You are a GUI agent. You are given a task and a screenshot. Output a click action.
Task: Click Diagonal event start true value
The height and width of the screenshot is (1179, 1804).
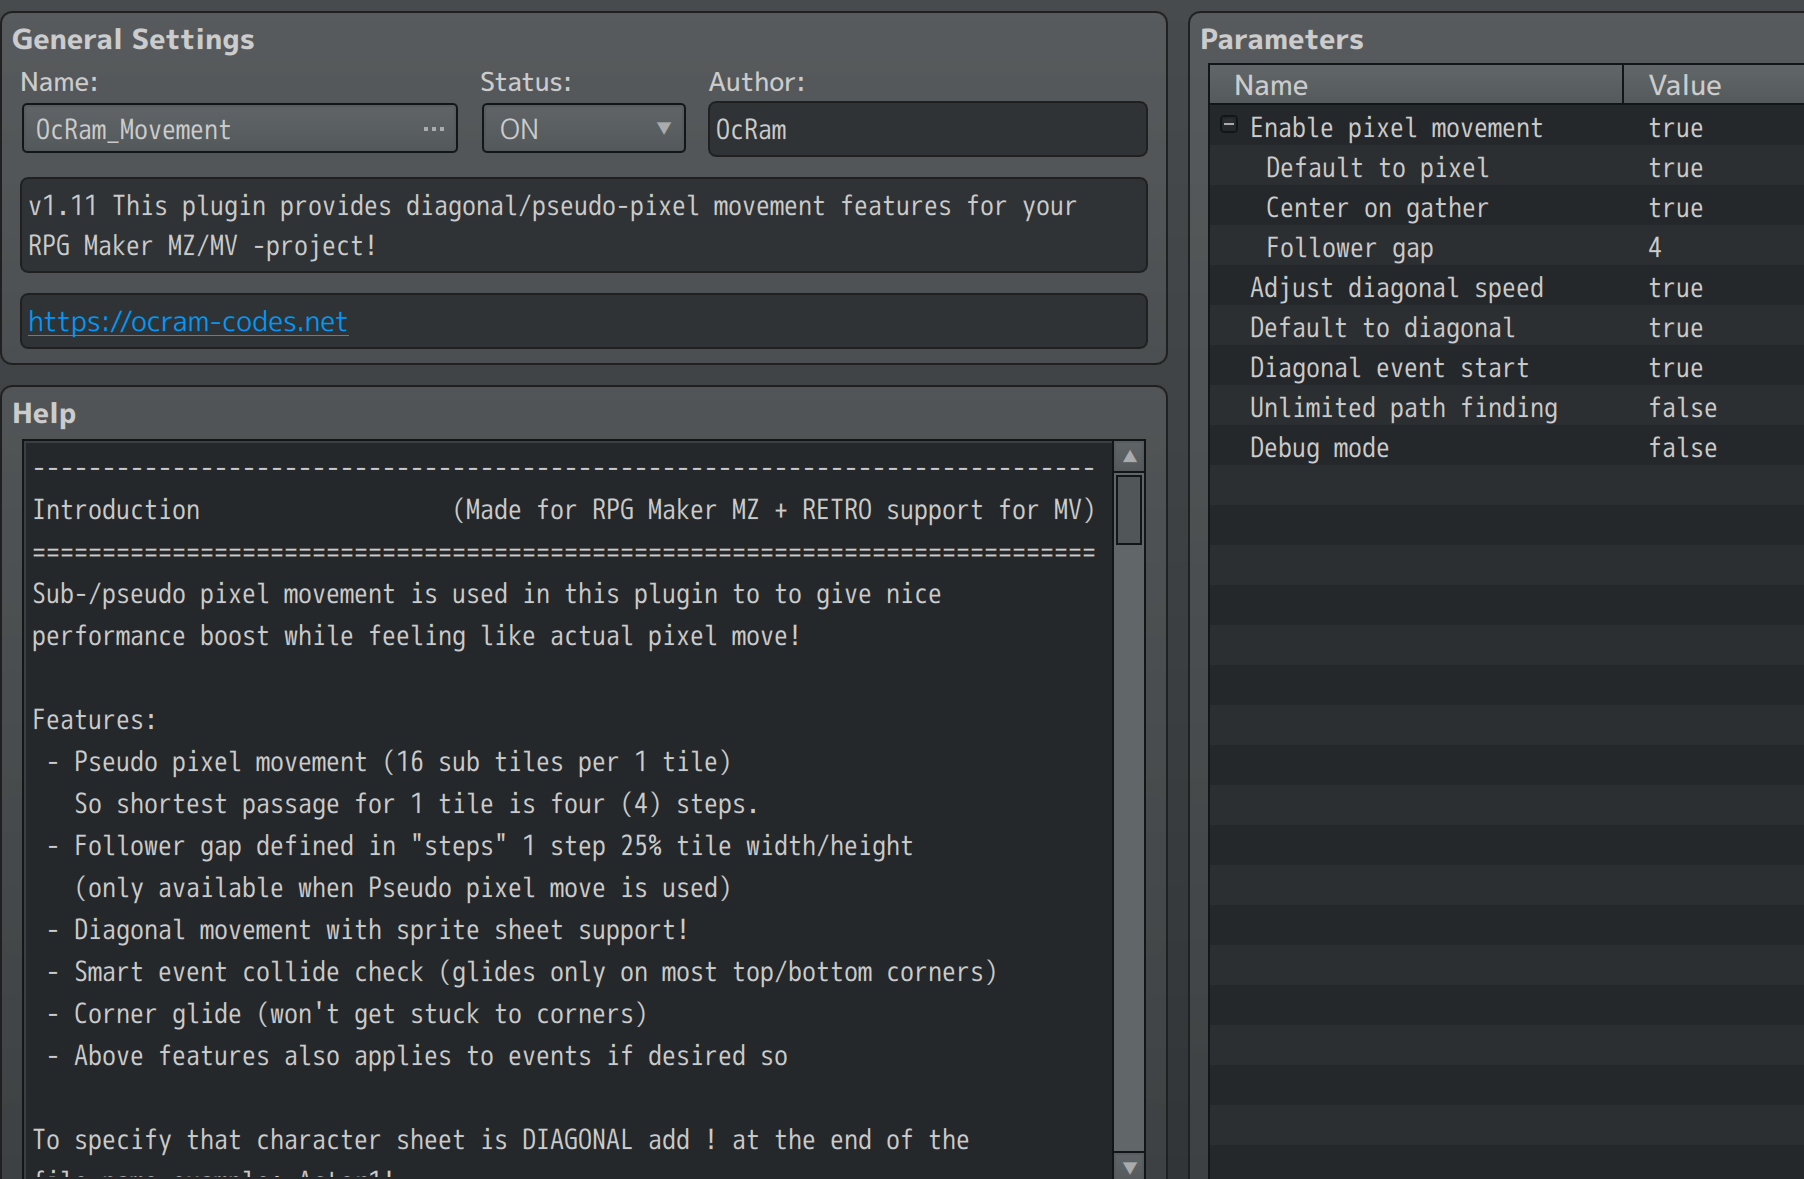point(1676,367)
